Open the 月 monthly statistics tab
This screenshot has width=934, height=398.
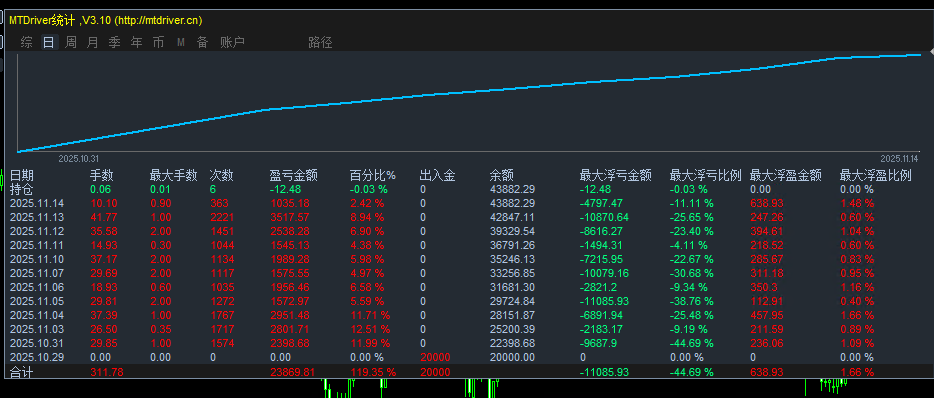pos(92,42)
